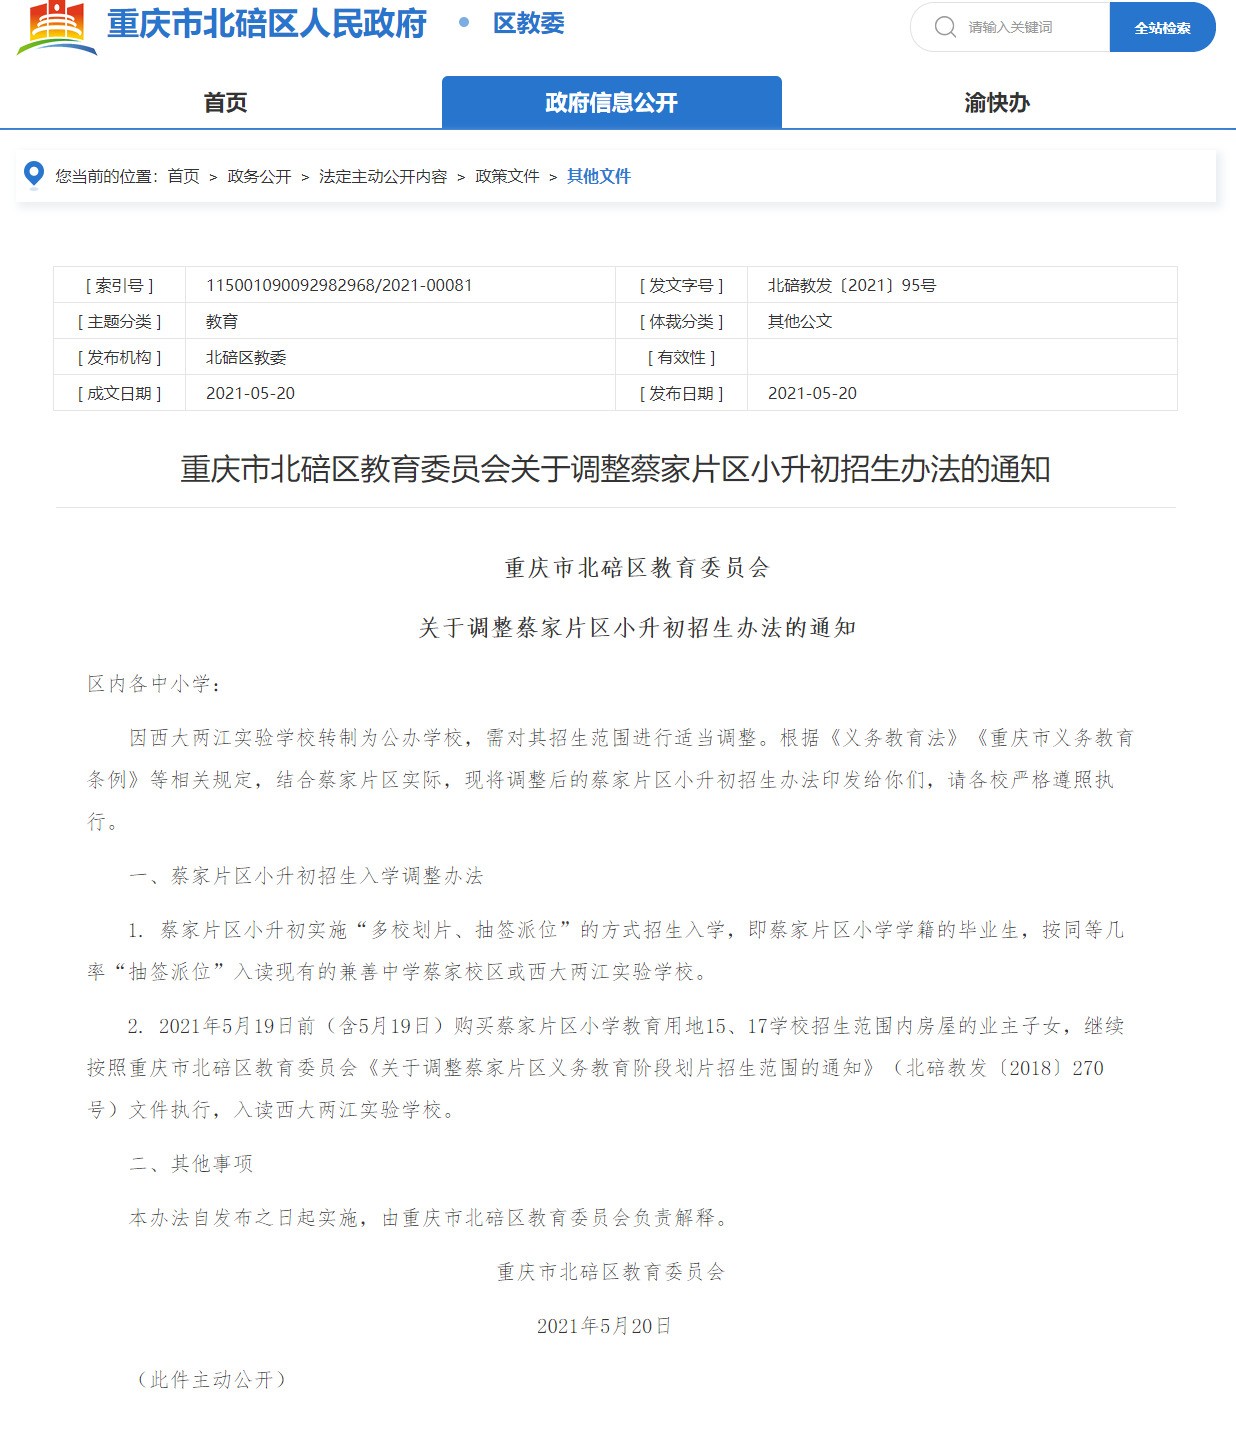
Task: Open 政务公开 breadcrumb link
Action: coord(259,176)
